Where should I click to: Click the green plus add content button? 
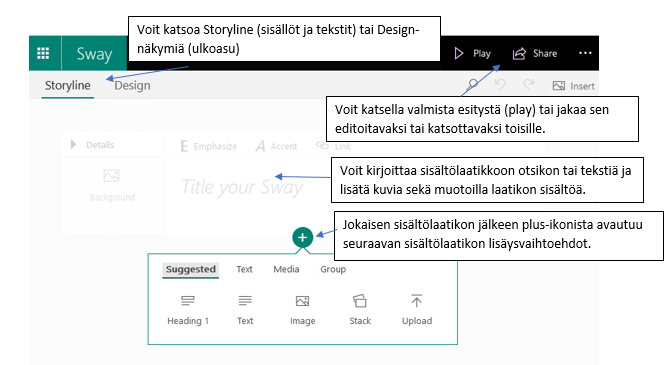click(302, 238)
